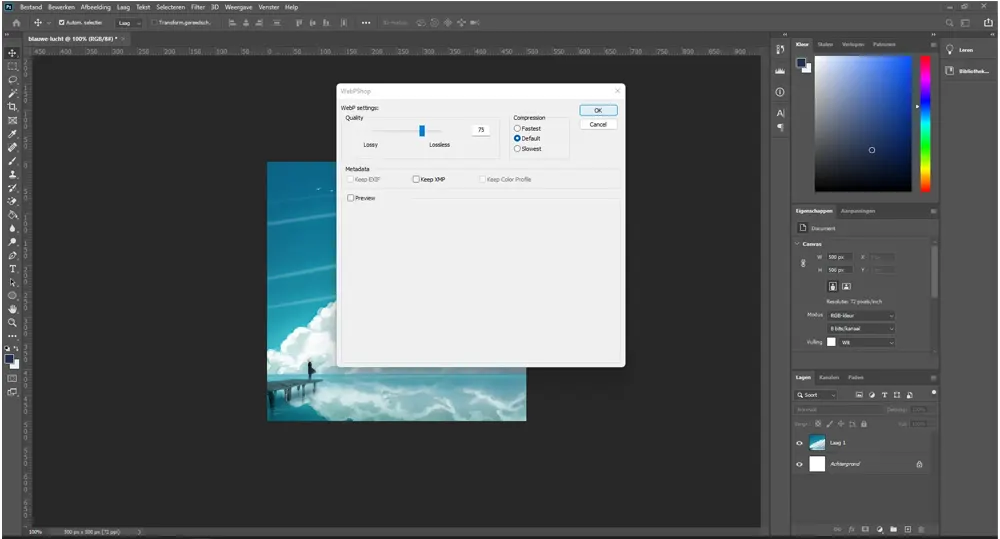Select the Lasso tool

(12, 80)
